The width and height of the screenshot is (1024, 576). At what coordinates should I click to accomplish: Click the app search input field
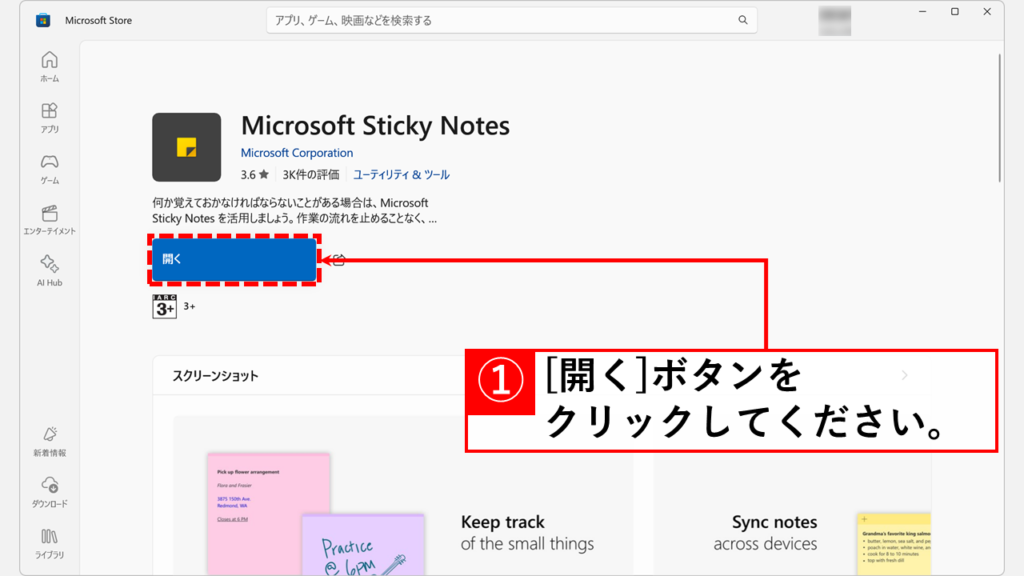coord(511,20)
